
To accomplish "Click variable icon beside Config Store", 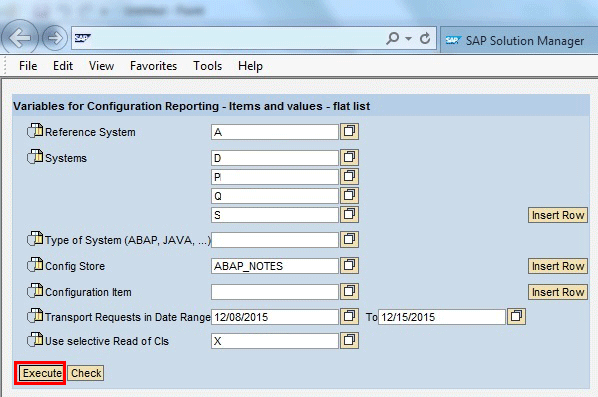I will 35,264.
